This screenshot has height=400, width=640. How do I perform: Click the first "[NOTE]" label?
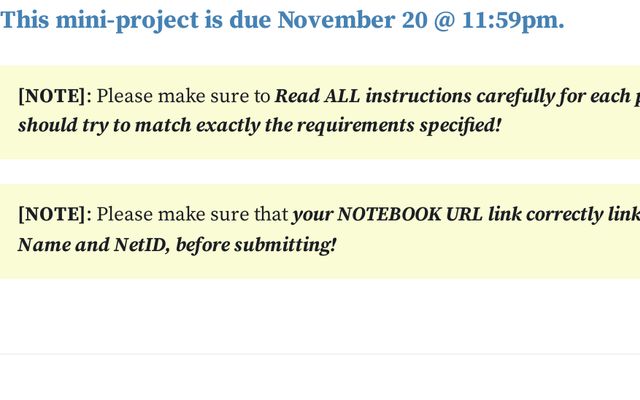54,97
